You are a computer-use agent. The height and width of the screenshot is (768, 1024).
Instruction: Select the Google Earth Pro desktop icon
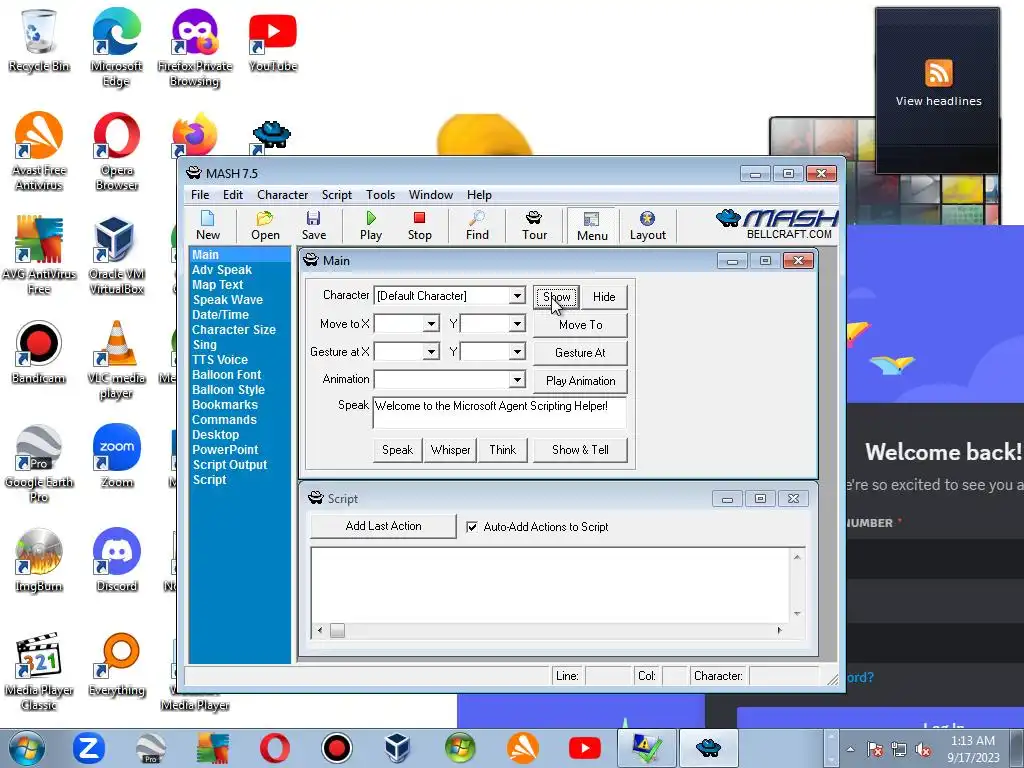39,464
